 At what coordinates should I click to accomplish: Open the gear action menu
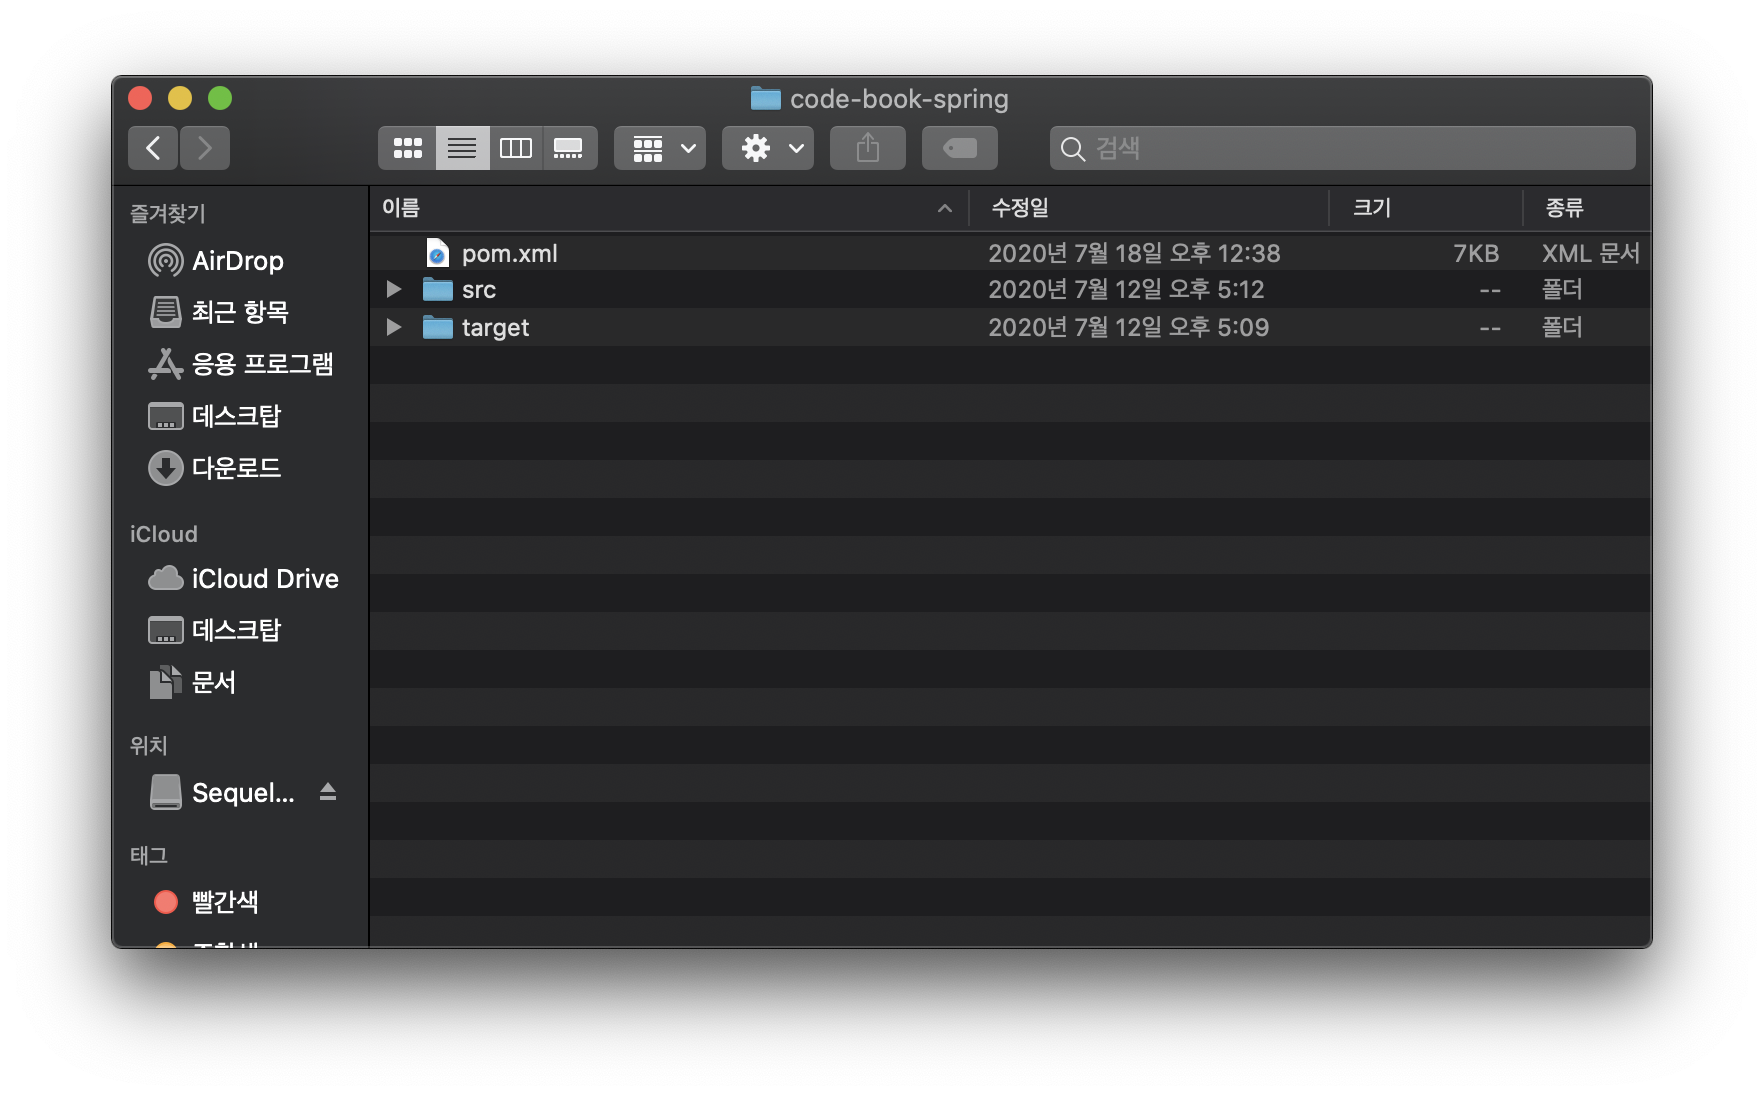click(768, 148)
